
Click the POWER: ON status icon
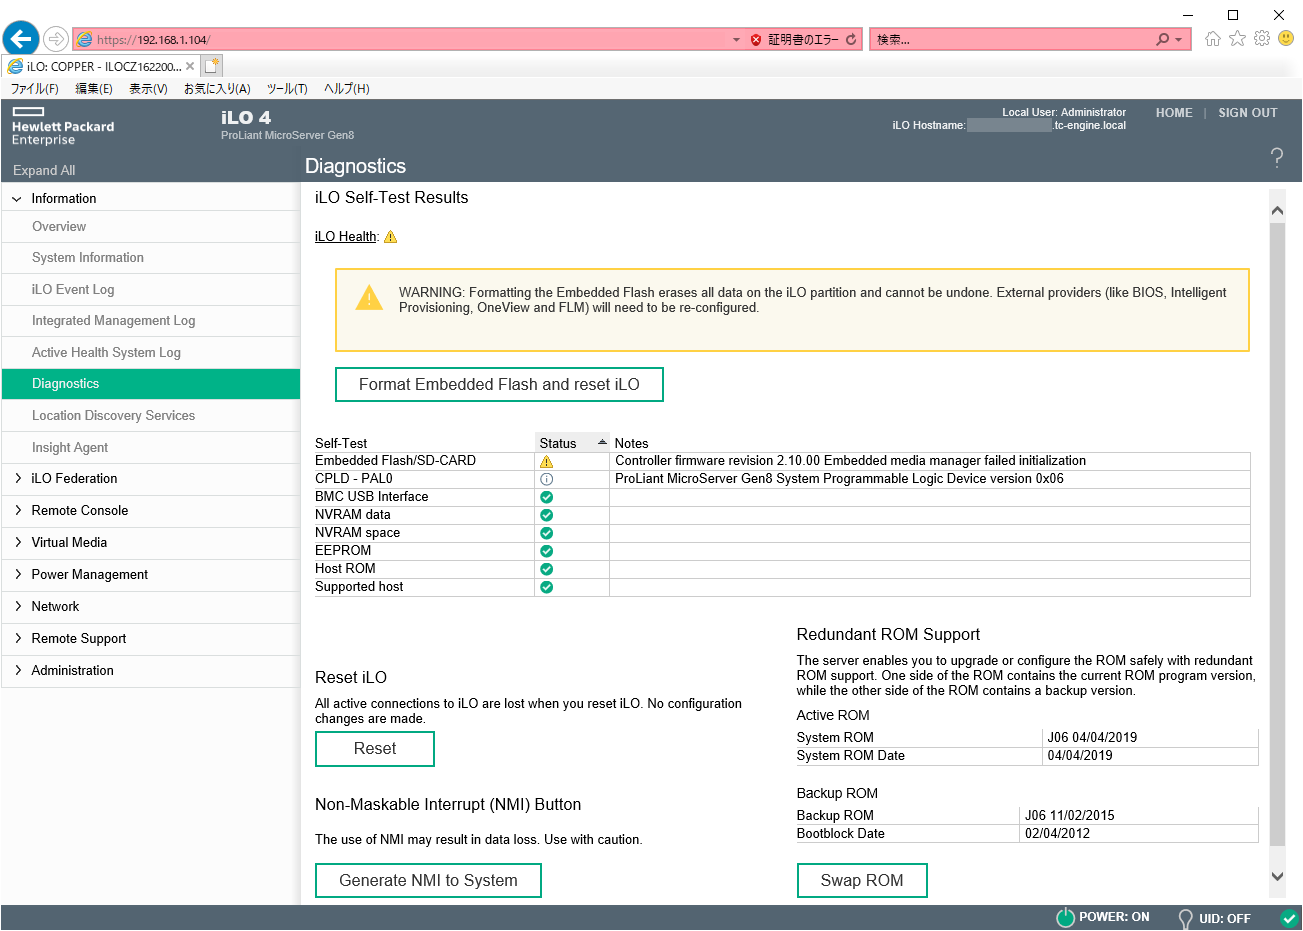[1066, 917]
